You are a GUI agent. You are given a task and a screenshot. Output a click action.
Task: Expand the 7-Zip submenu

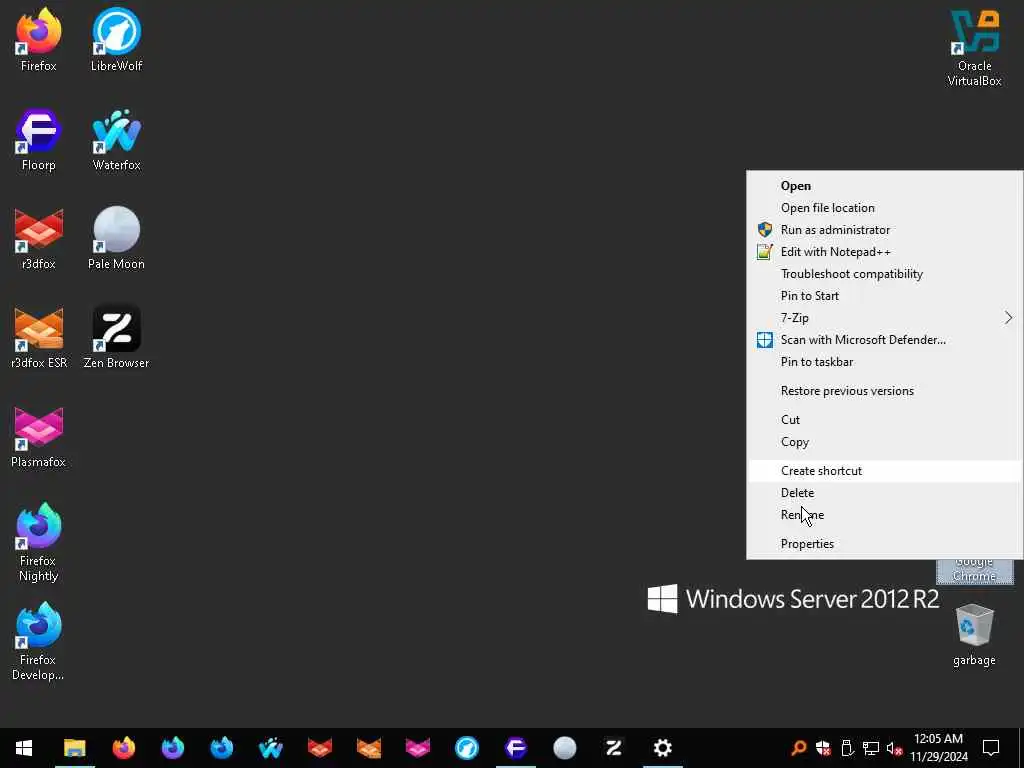pos(884,318)
